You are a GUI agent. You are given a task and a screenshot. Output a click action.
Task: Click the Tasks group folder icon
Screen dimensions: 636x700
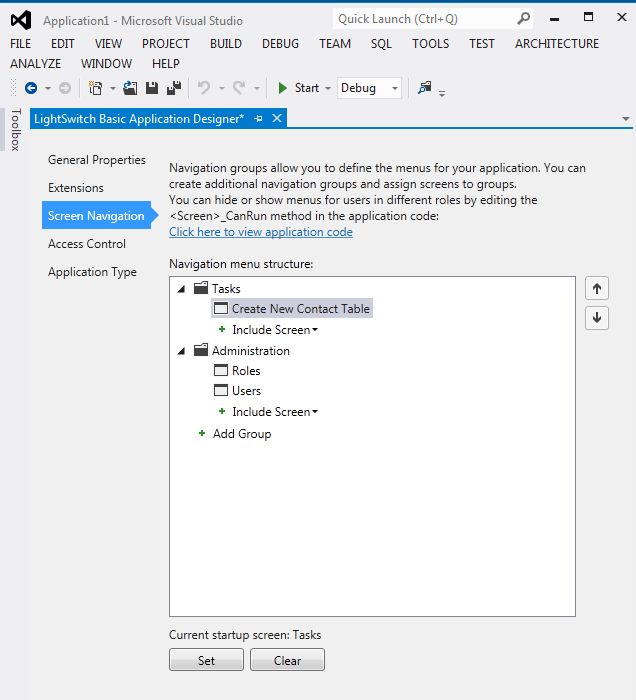pyautogui.click(x=201, y=288)
